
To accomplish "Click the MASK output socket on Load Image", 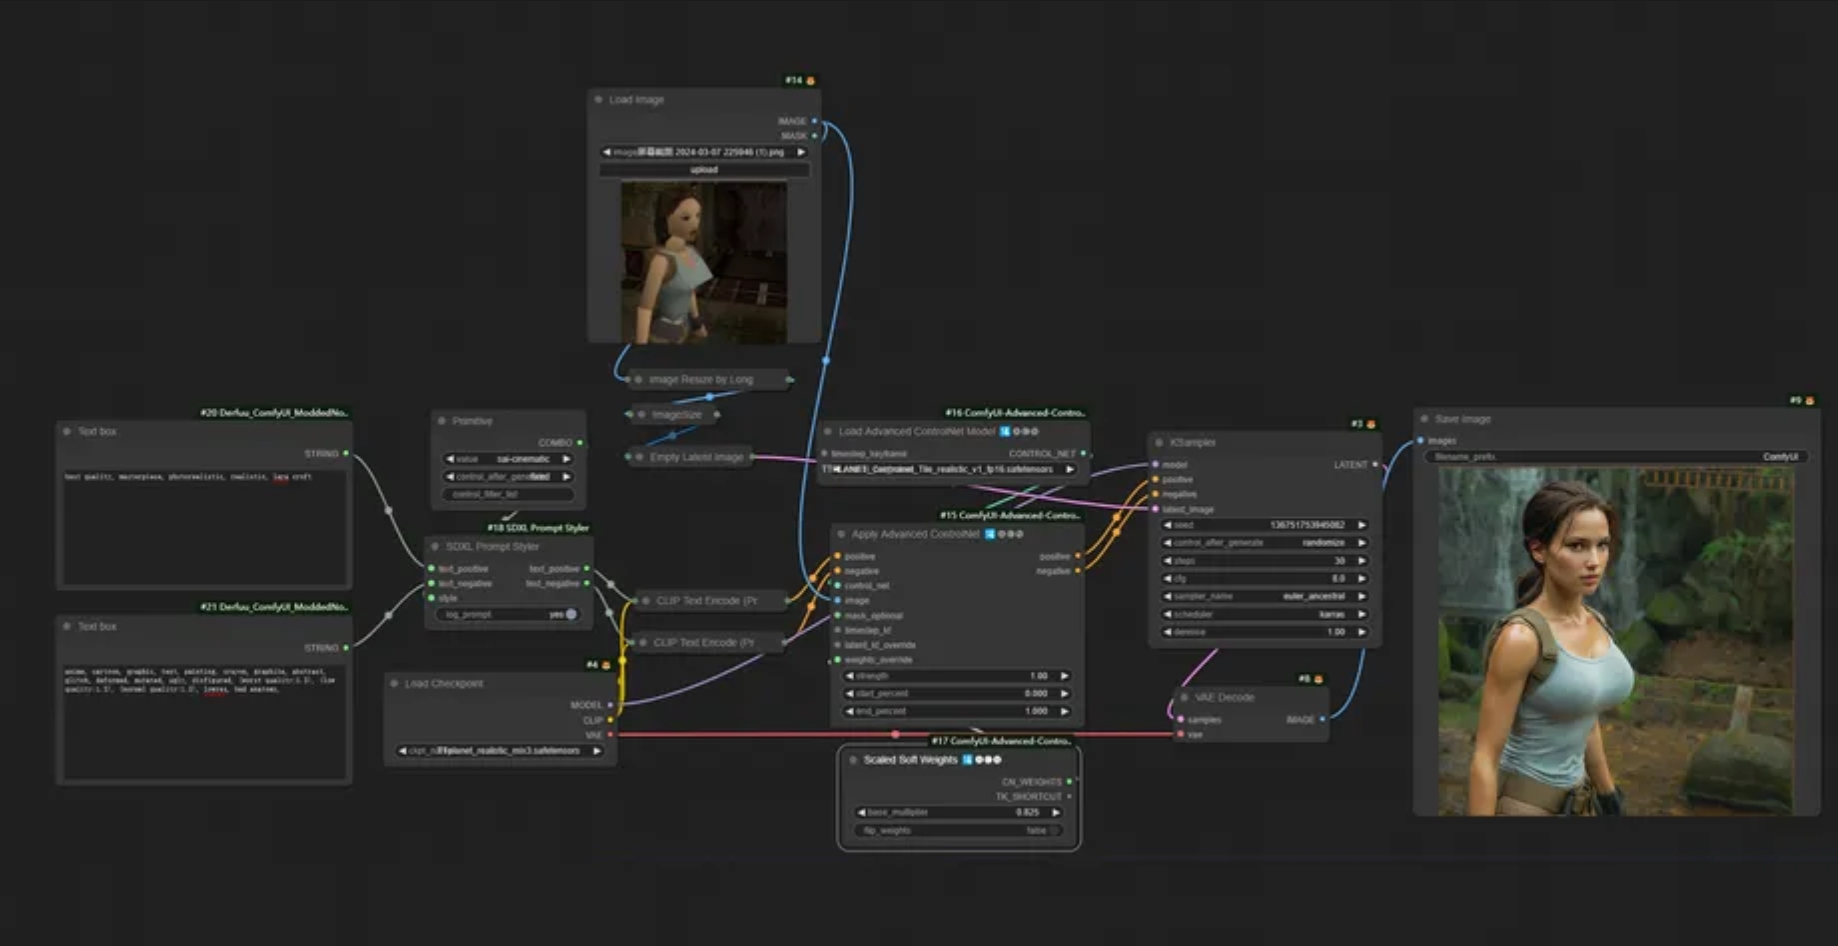I will (x=815, y=136).
